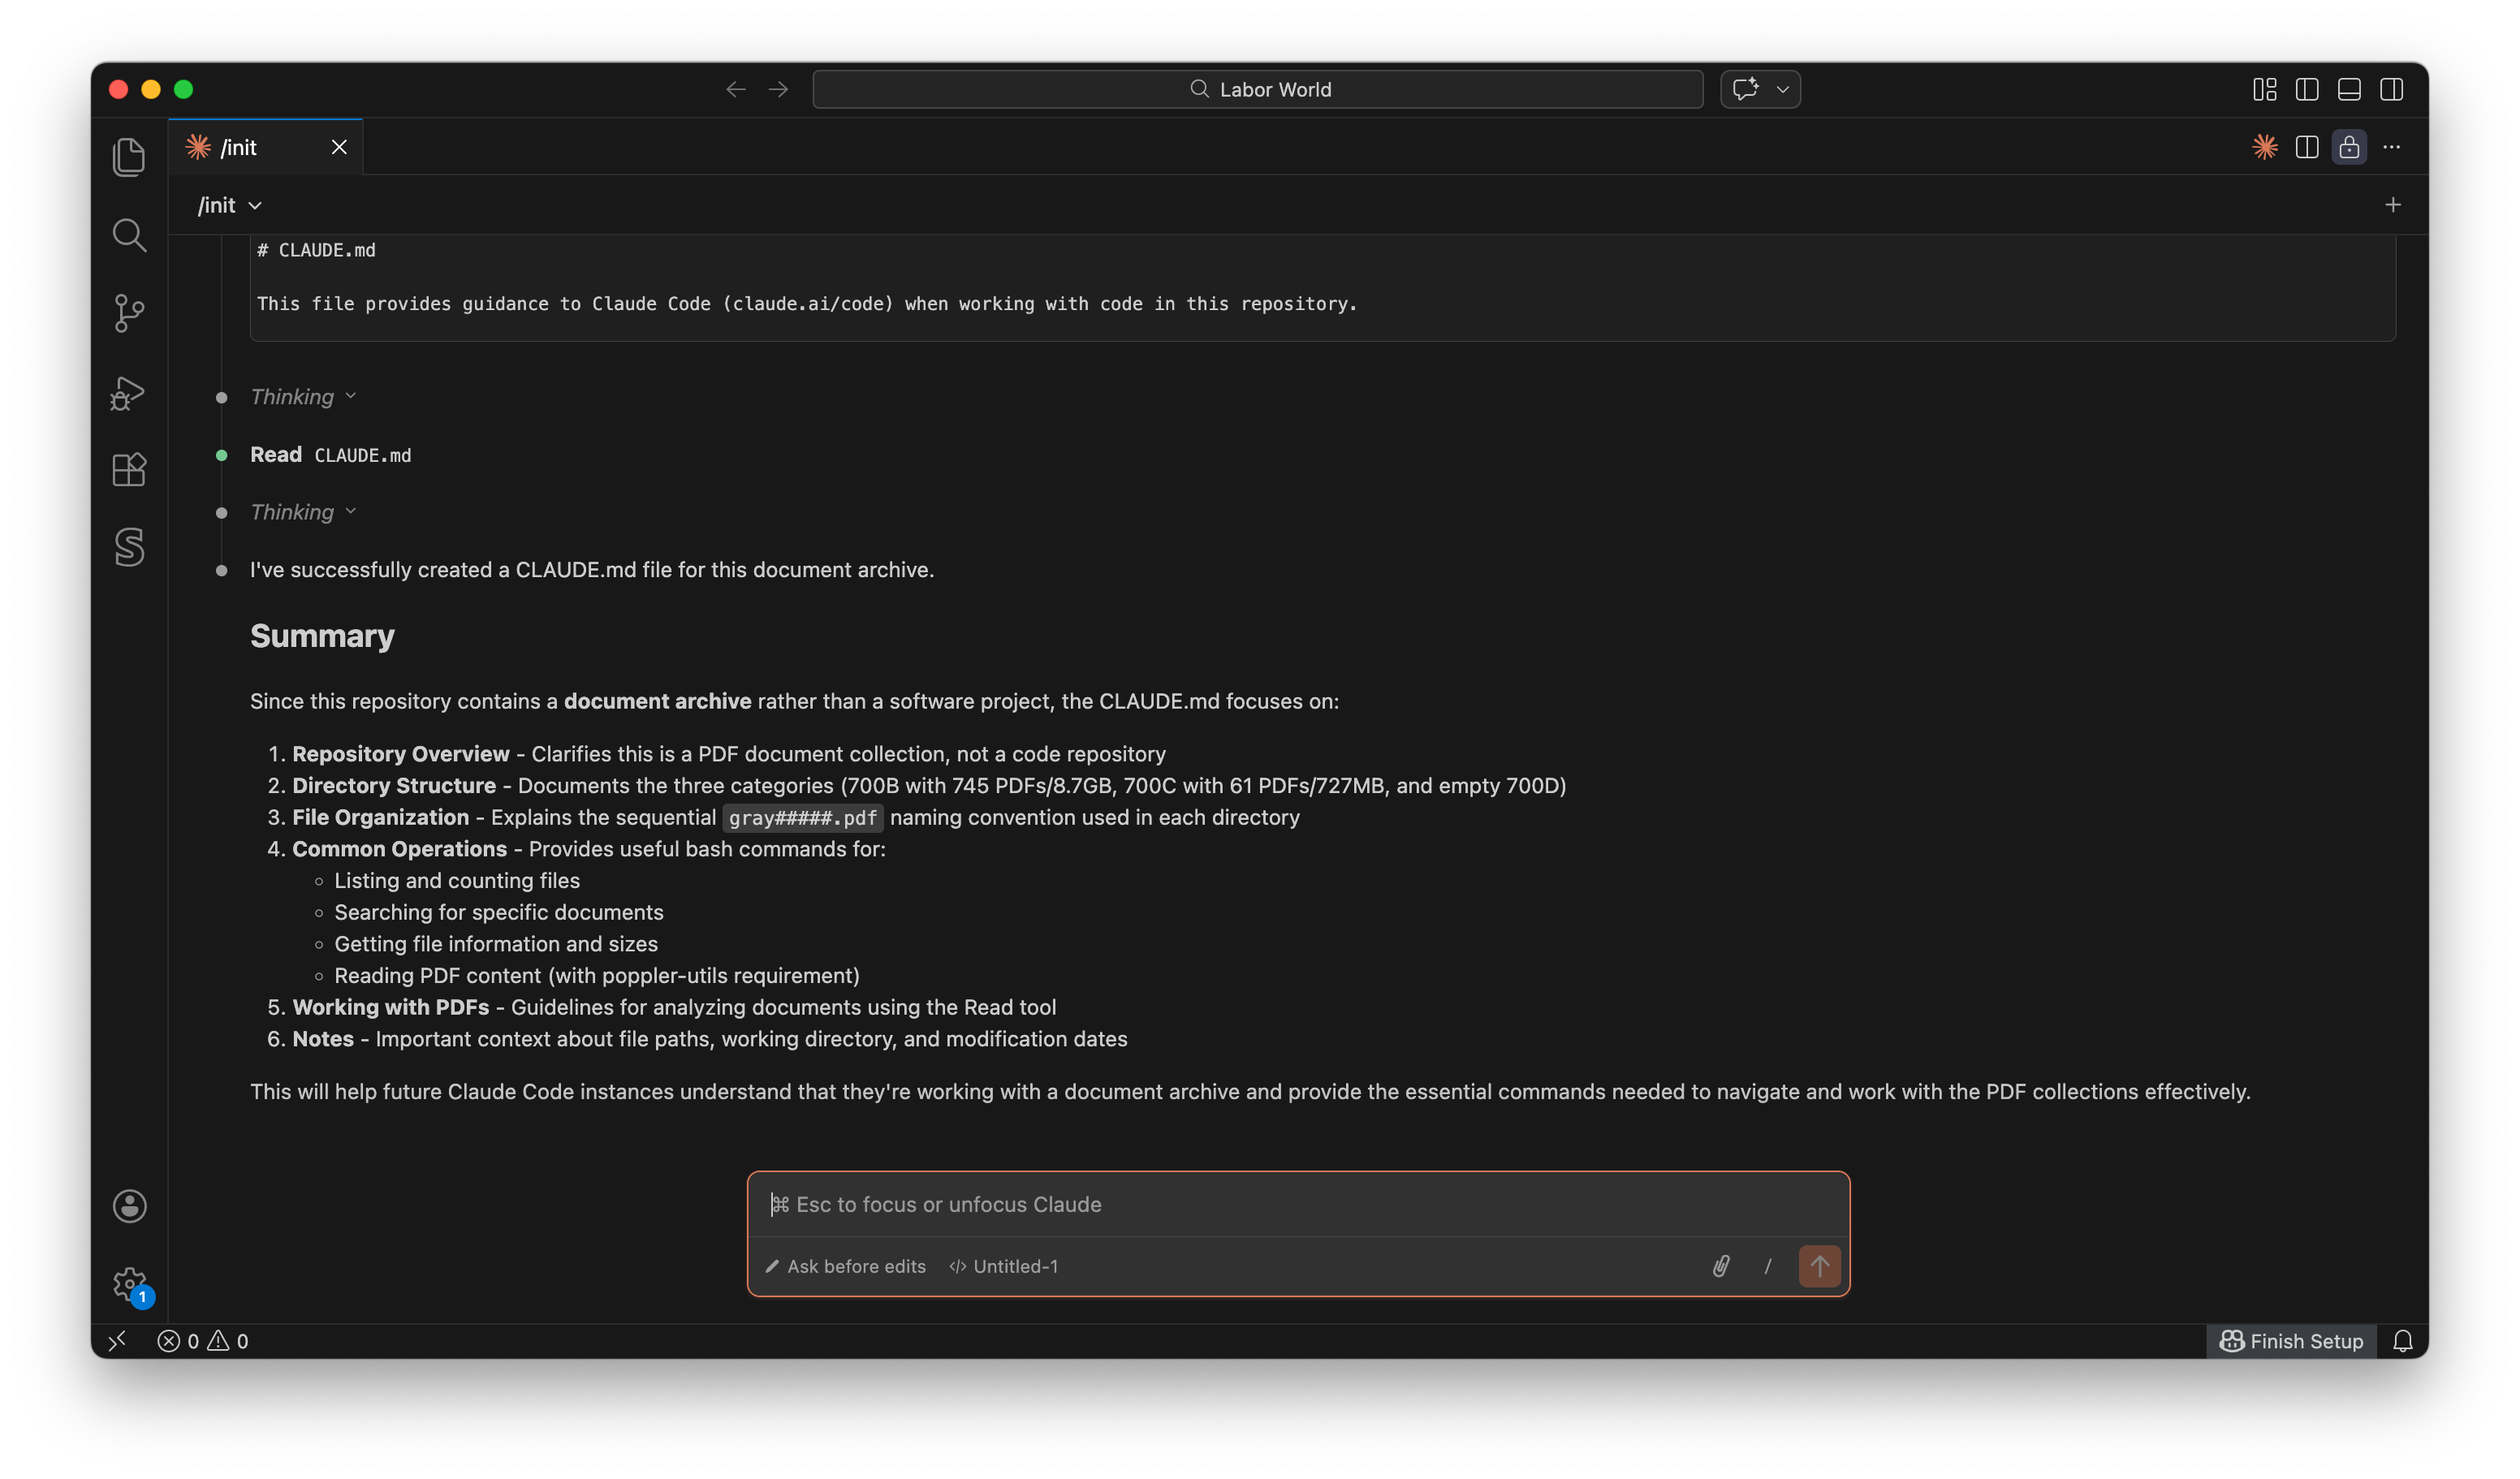This screenshot has height=1479, width=2520.
Task: Open the Source Control view
Action: pos(129,313)
